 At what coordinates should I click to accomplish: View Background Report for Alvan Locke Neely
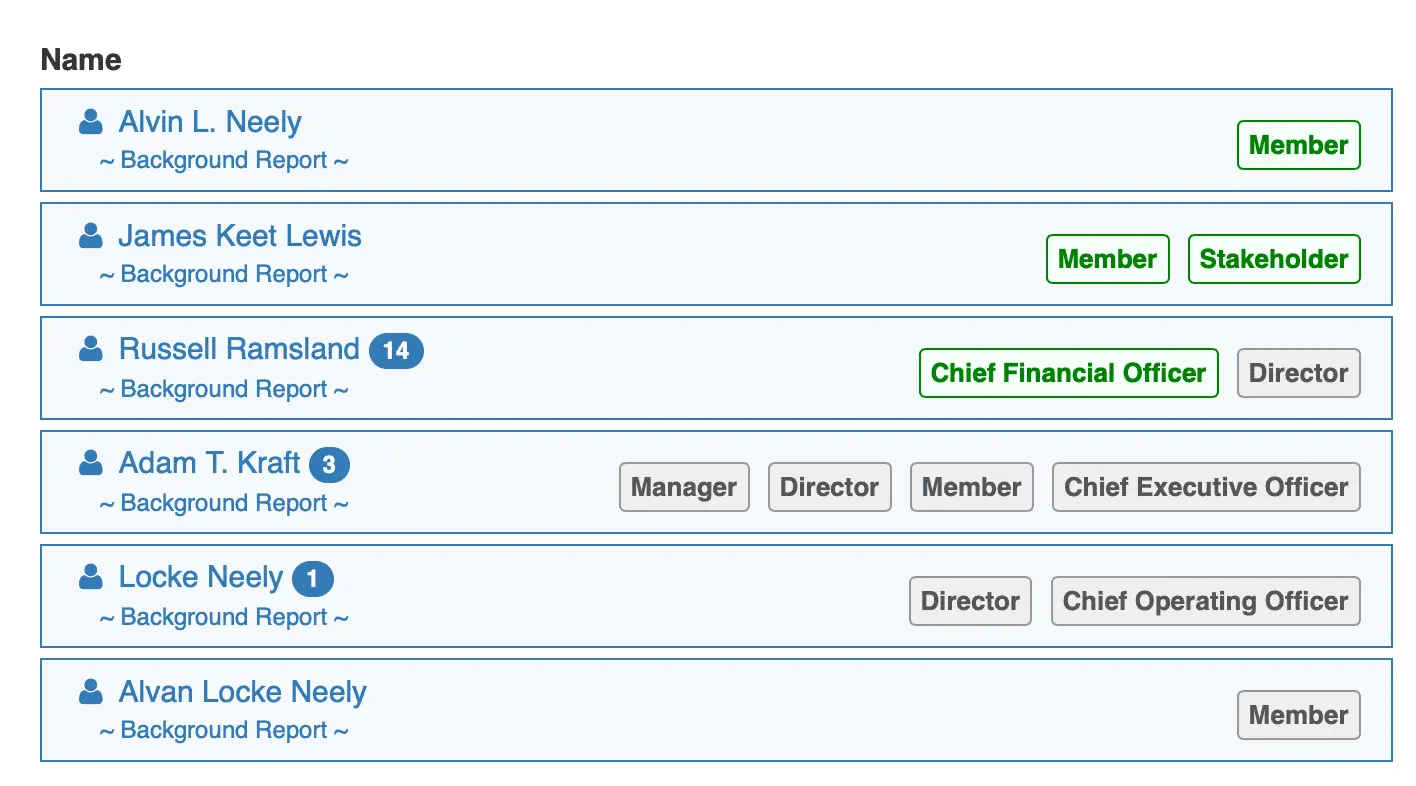click(x=224, y=730)
